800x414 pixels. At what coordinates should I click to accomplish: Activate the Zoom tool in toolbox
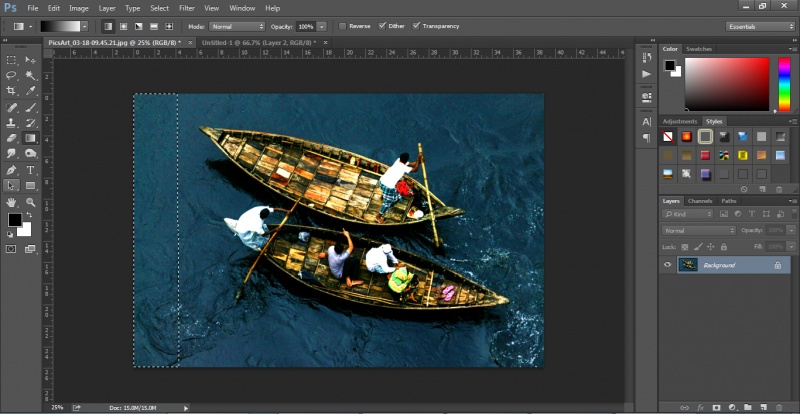click(31, 202)
